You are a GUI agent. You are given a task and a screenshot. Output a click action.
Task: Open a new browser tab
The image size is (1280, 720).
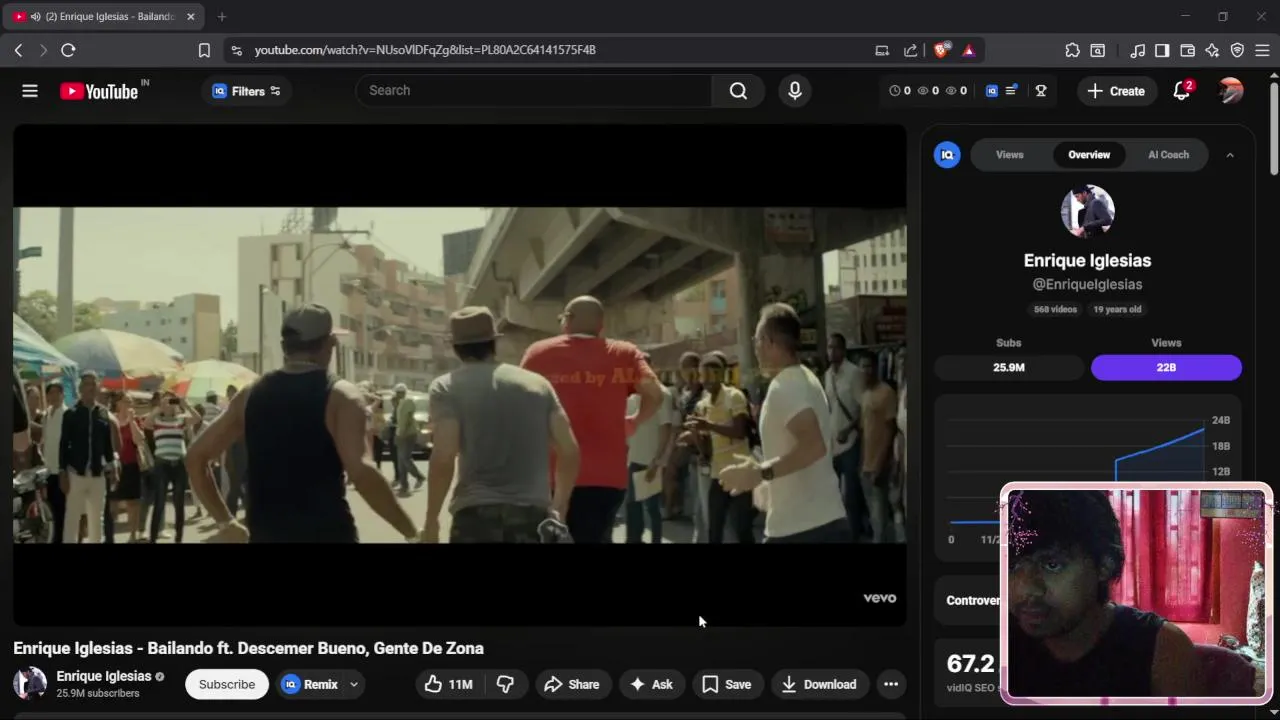222,16
